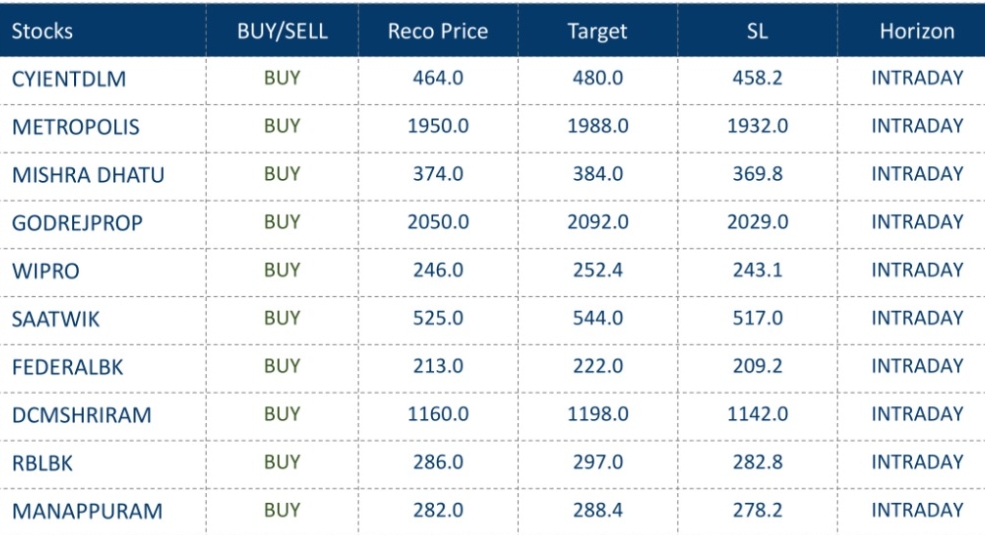Select the MISHRA DHATU stock name
This screenshot has height=535, width=985.
tap(88, 175)
